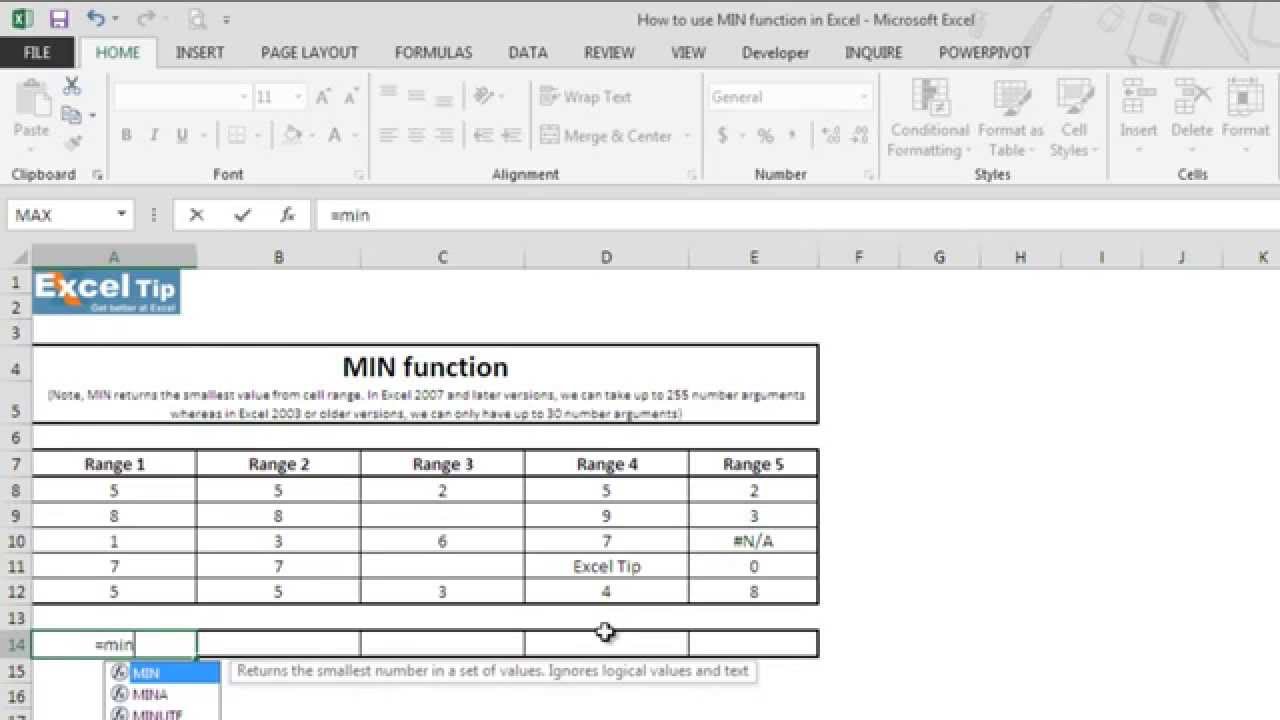Click Decrease Font Size icon
This screenshot has width=1280, height=720.
tap(351, 97)
